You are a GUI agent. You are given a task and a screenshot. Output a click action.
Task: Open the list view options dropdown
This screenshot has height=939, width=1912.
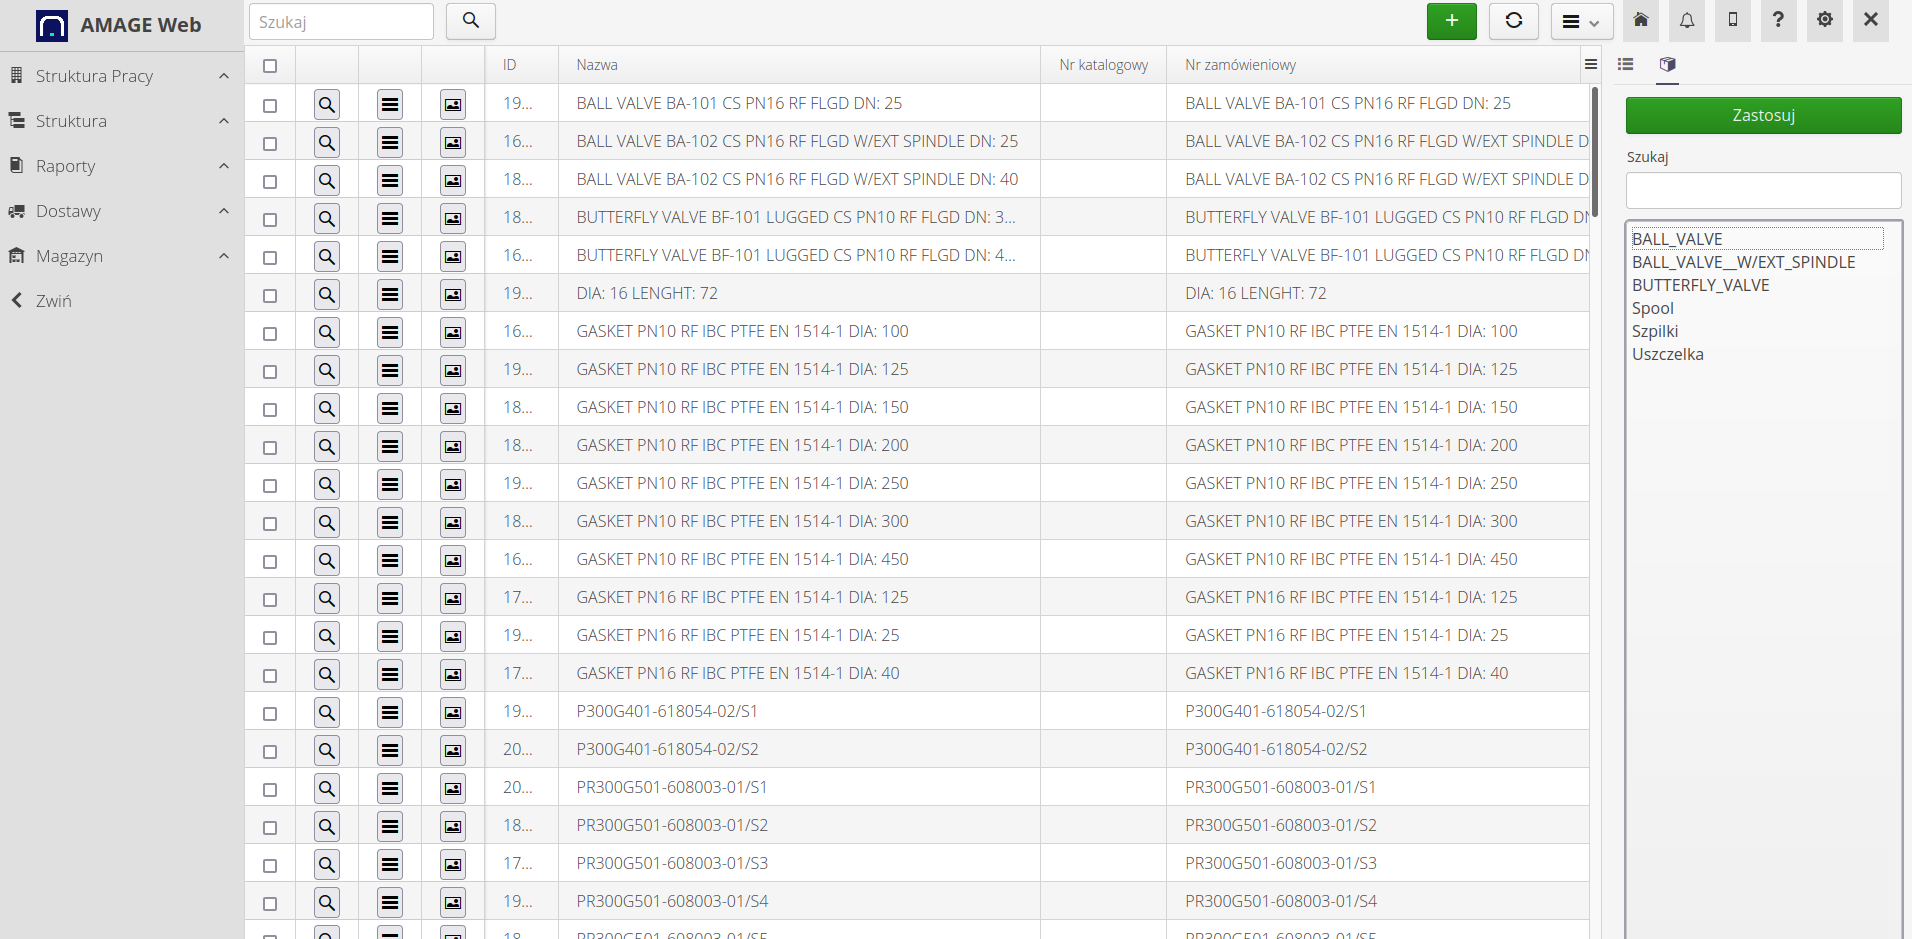coord(1581,22)
